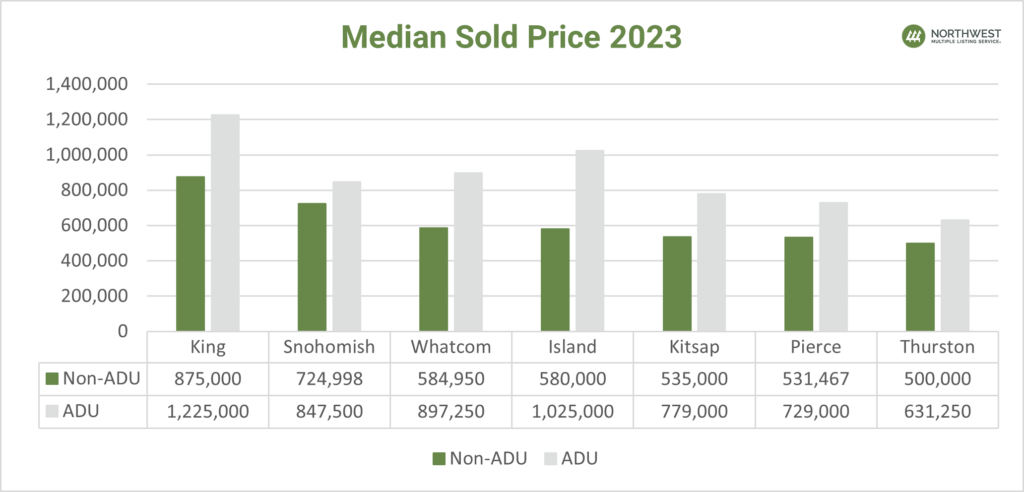The image size is (1024, 492).
Task: Click the 1,025,000 Island ADU cell
Action: pyautogui.click(x=572, y=411)
